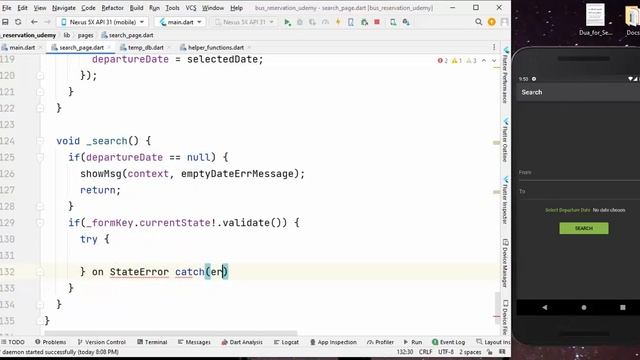
Task: Toggle the fold marker at line 124
Action: tap(40, 141)
